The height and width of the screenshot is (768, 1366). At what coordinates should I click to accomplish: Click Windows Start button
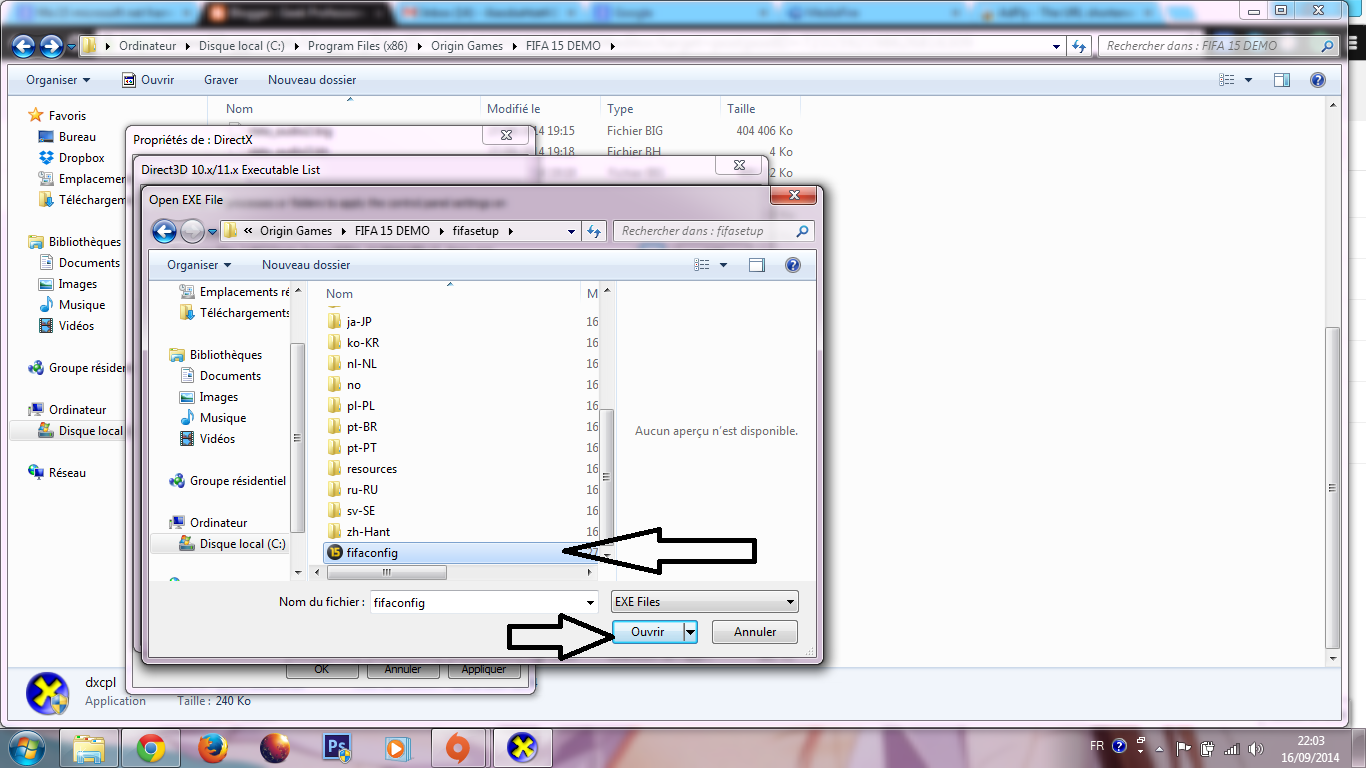(24, 748)
